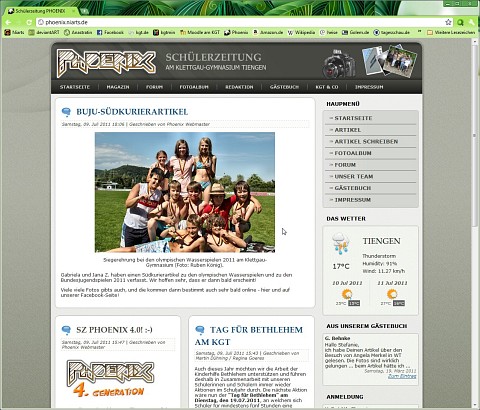
Task: Follow the Zum Eintrag guestbook link
Action: (402, 376)
